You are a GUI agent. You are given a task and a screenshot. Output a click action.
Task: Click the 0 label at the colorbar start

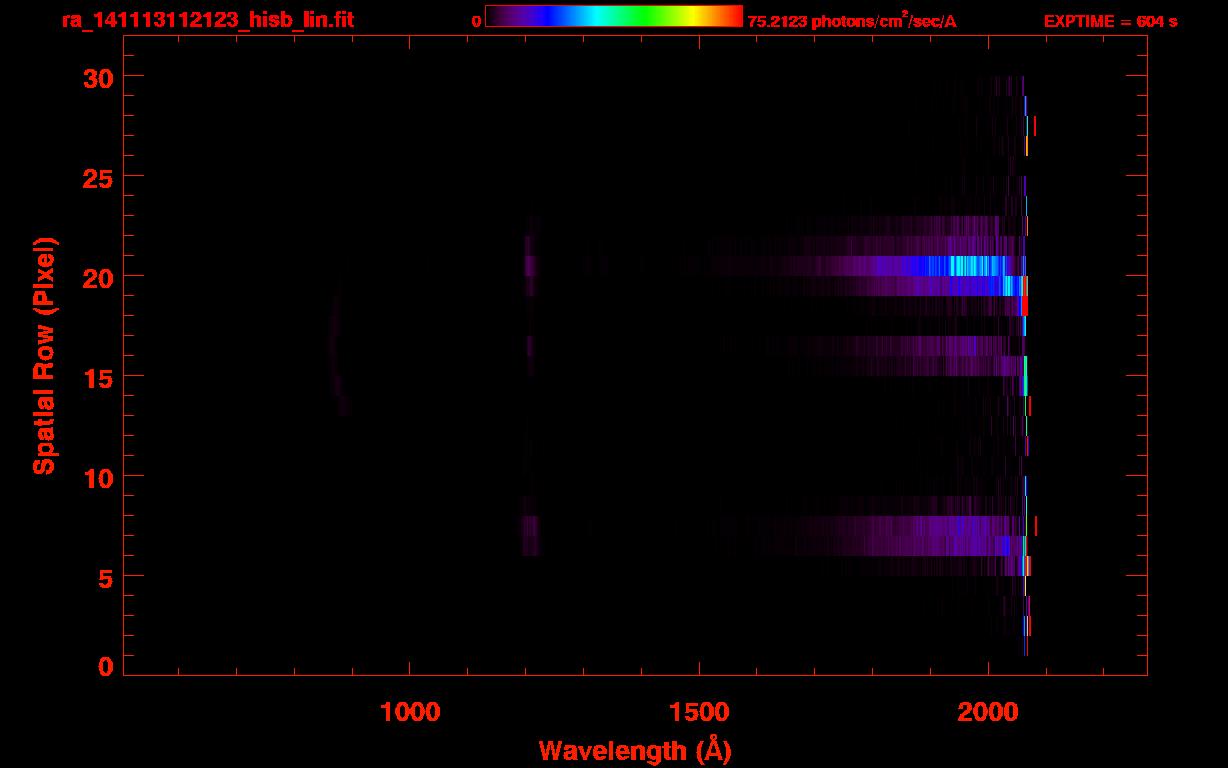pos(477,22)
